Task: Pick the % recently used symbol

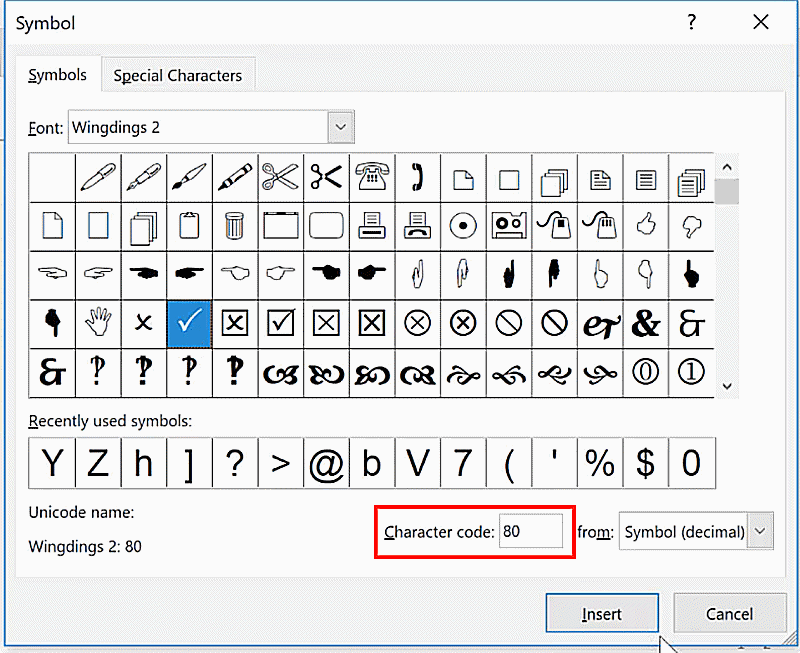Action: [x=600, y=463]
